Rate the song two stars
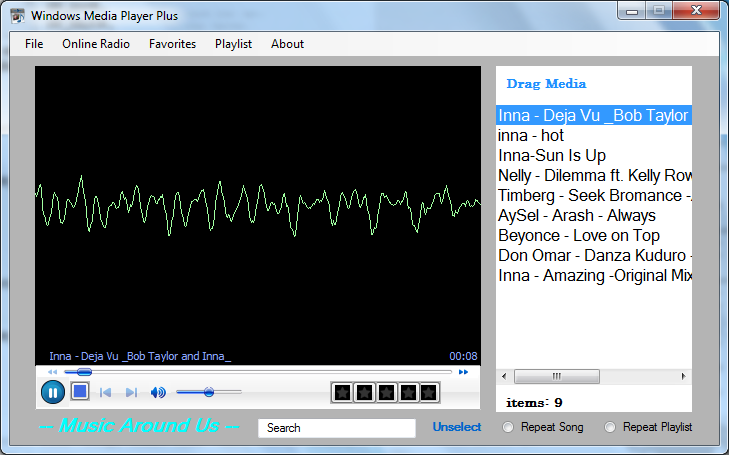This screenshot has height=455, width=729. coord(364,393)
